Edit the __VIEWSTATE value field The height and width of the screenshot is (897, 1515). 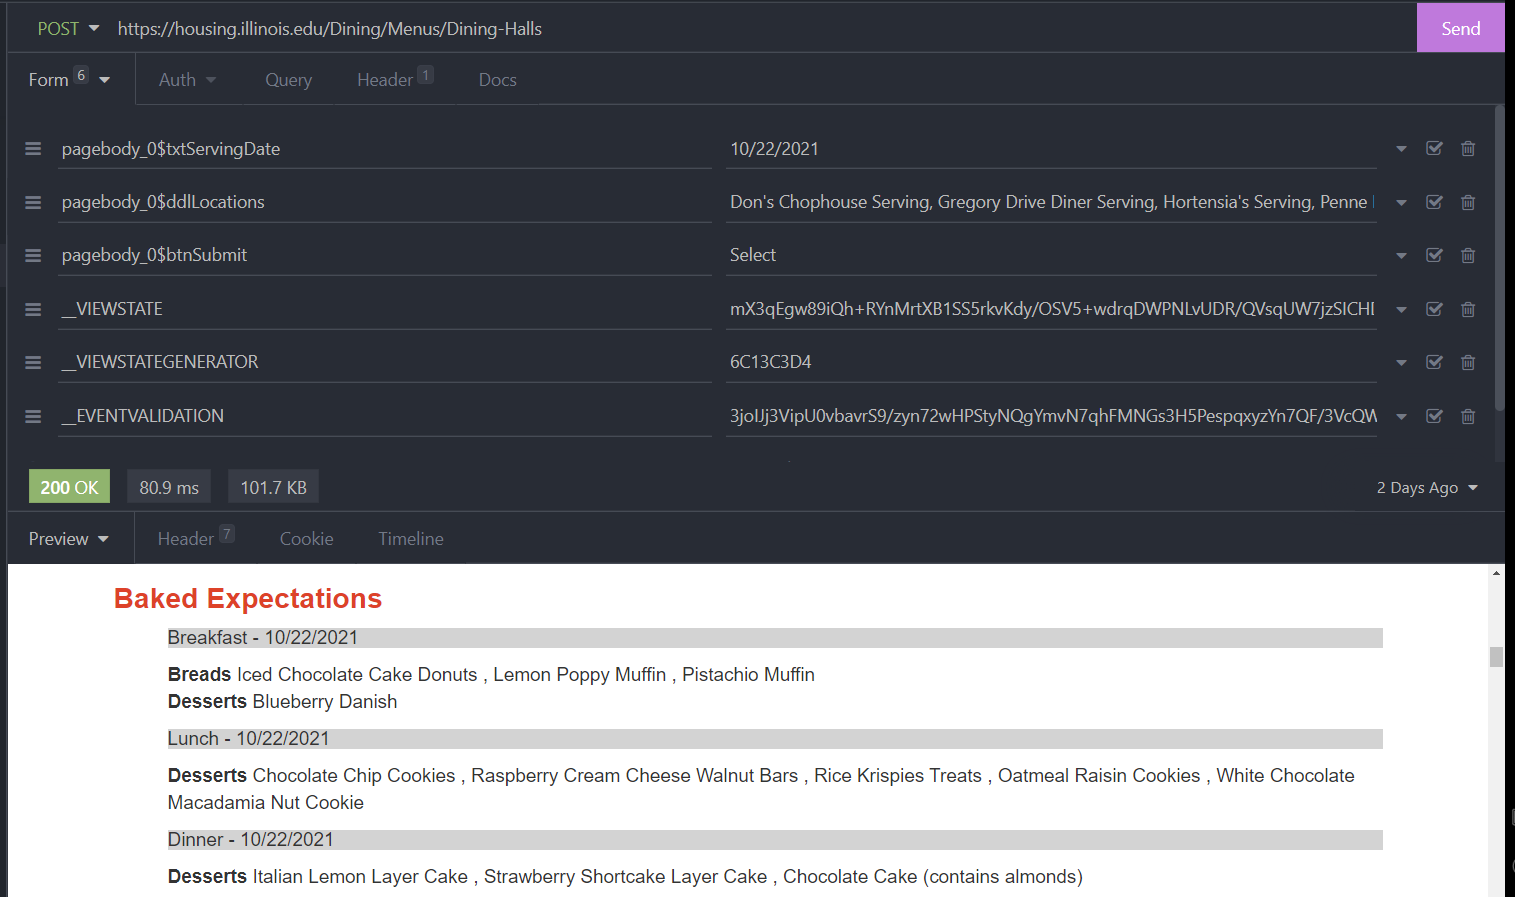(x=1051, y=309)
